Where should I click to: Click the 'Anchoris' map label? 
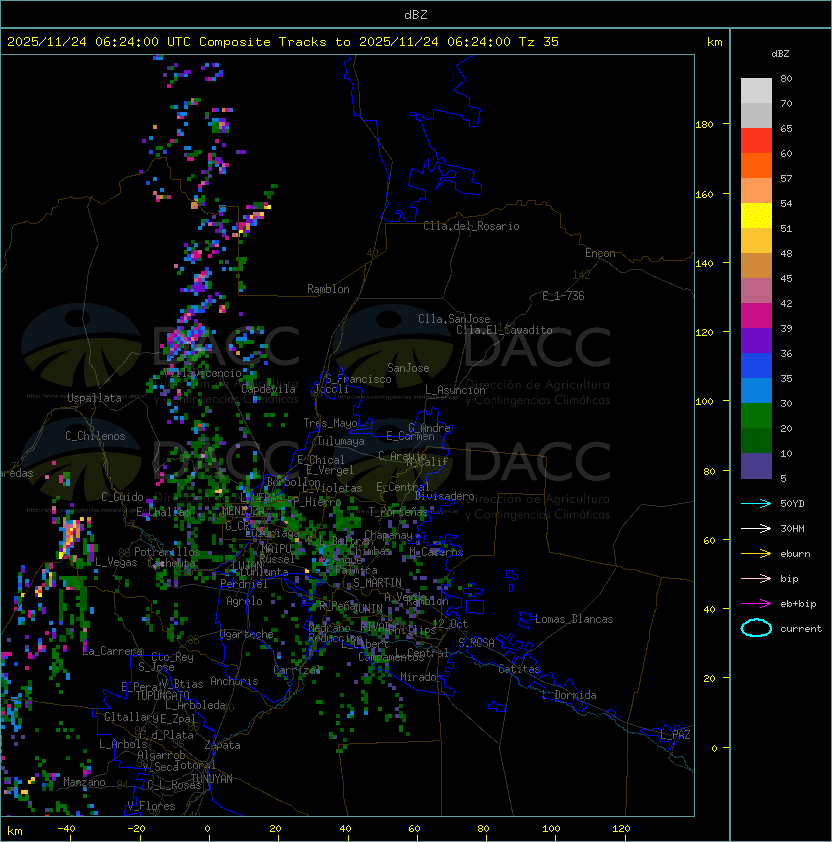point(234,681)
